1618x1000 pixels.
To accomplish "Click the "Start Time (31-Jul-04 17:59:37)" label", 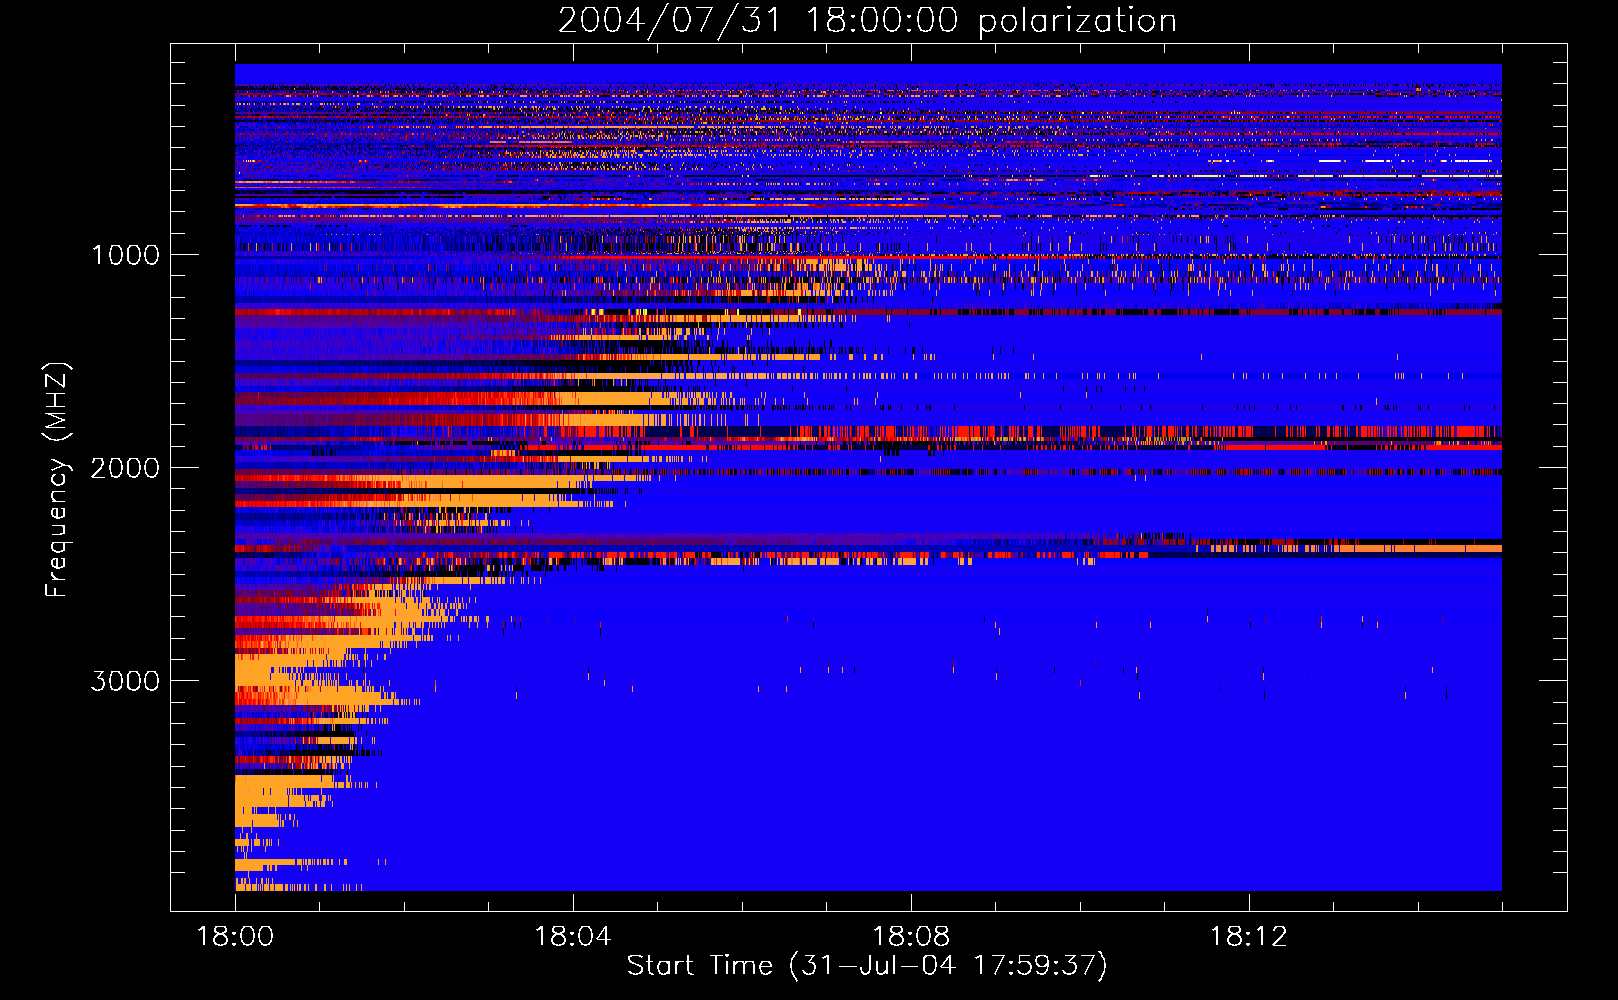I will [x=867, y=966].
